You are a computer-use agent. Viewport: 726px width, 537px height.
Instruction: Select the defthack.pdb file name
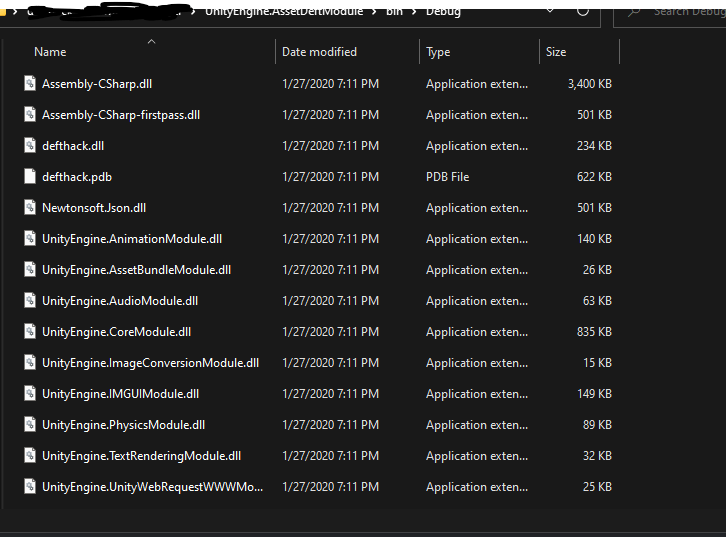77,177
